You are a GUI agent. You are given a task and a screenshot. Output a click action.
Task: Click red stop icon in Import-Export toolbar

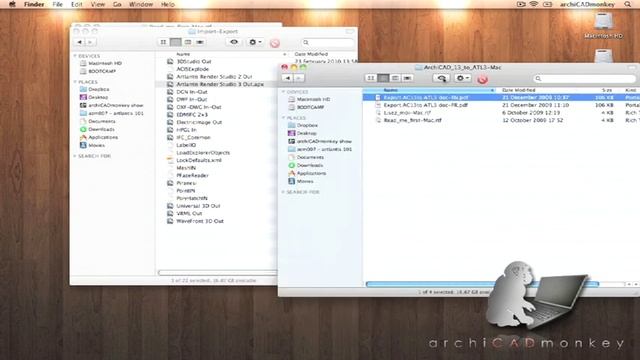coord(275,43)
